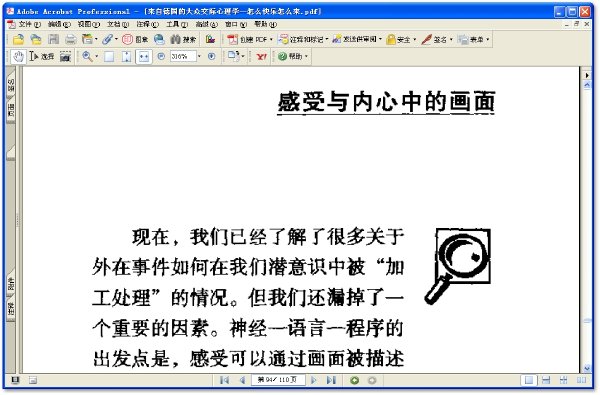Set view to Fit Page icon

click(x=126, y=57)
